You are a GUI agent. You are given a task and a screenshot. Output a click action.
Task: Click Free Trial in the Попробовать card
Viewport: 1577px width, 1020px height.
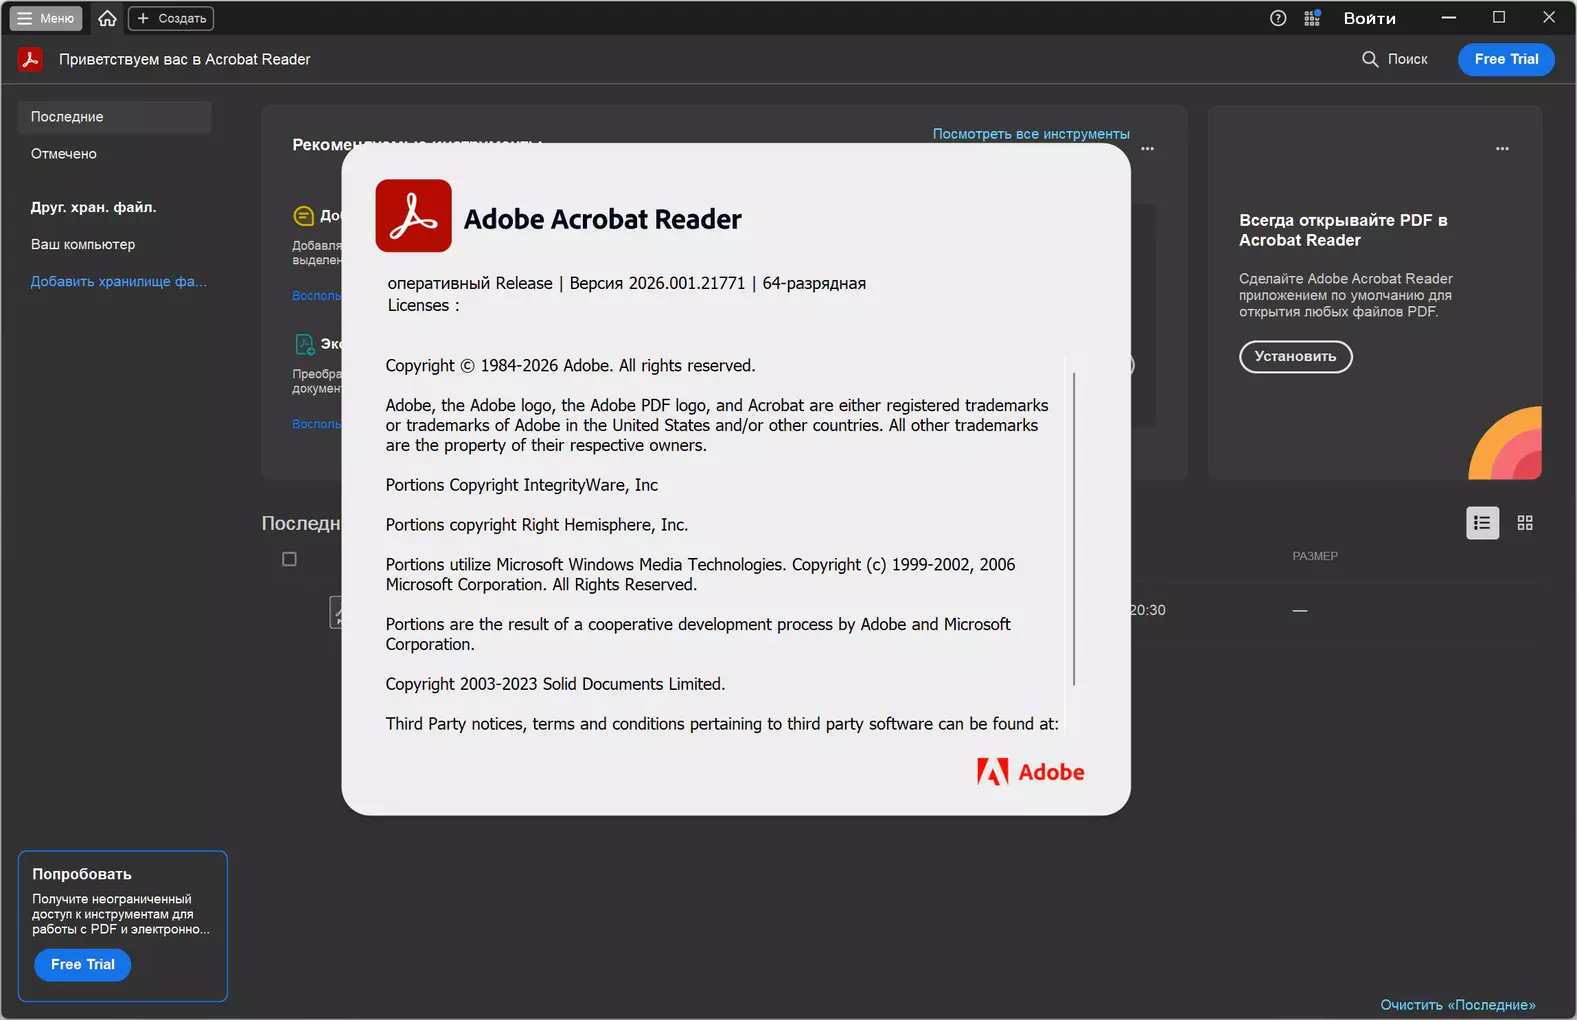coord(83,965)
